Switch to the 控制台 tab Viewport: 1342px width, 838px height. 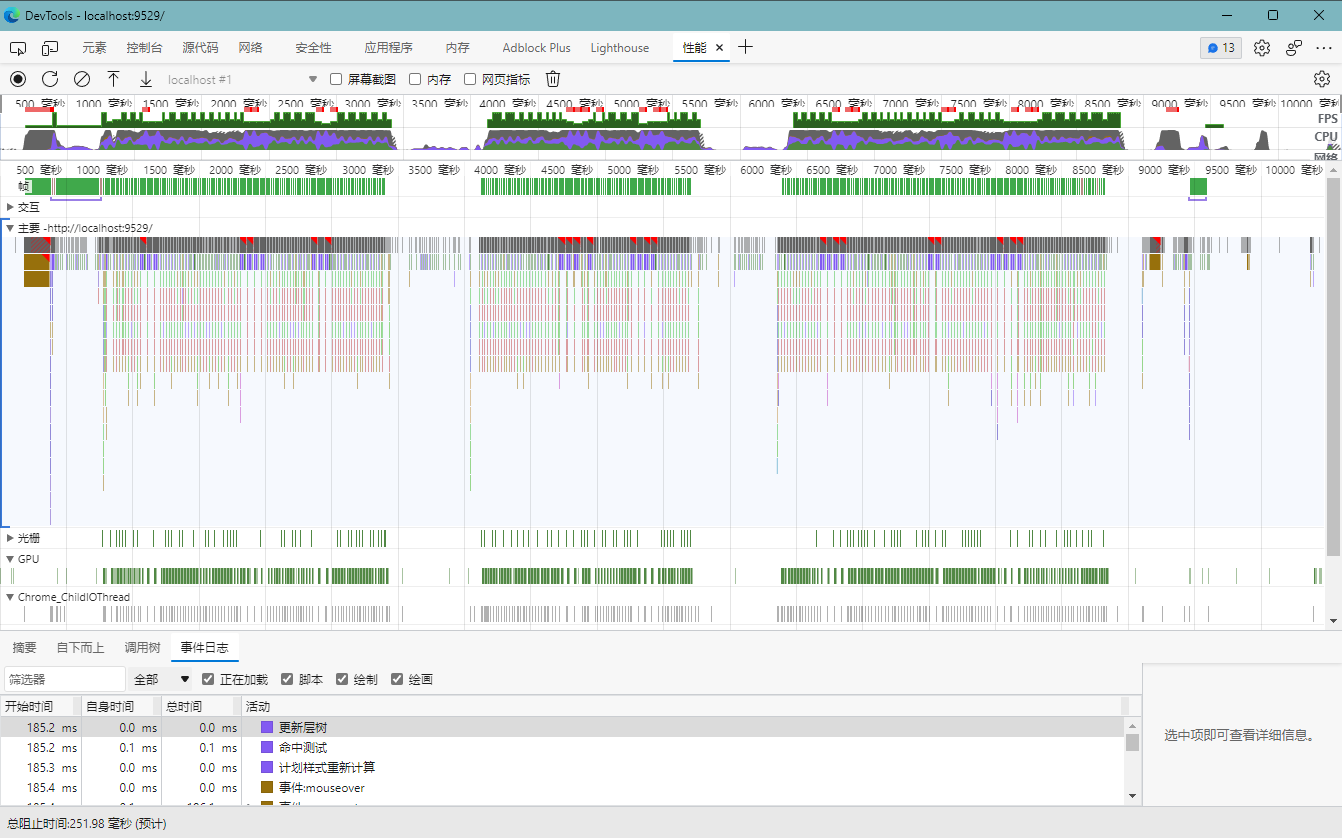(x=144, y=48)
